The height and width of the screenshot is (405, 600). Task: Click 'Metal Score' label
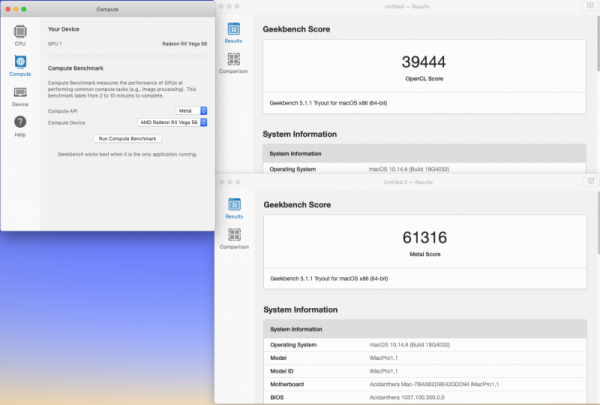pyautogui.click(x=425, y=254)
